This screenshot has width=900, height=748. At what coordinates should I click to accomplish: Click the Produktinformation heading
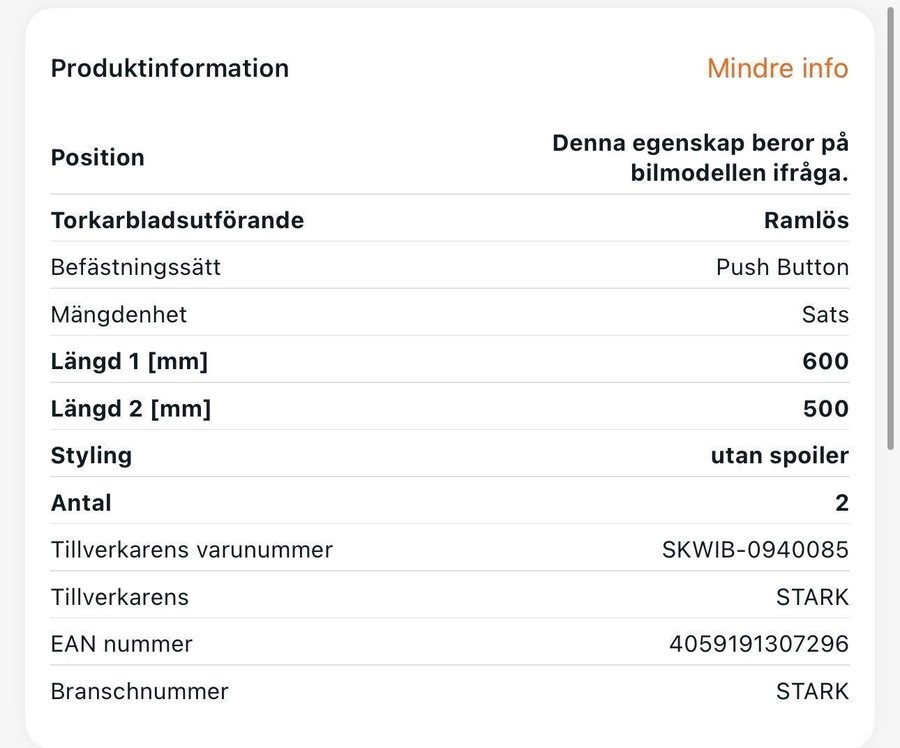click(169, 68)
